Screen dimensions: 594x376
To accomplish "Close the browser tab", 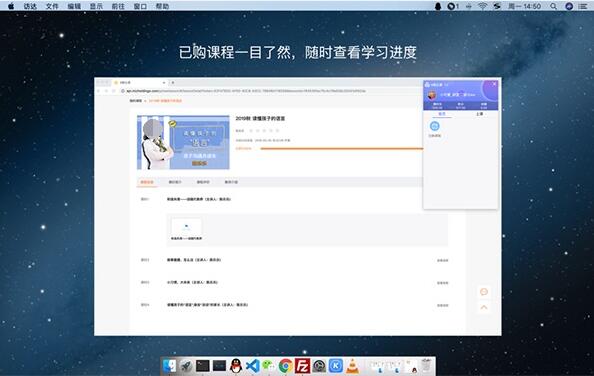I will pos(164,83).
